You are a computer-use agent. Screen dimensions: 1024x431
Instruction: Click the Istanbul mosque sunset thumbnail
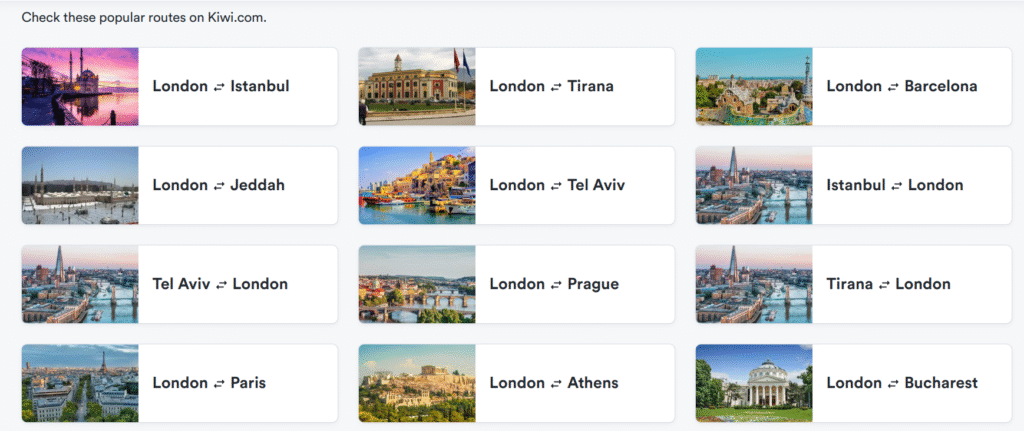tap(80, 86)
